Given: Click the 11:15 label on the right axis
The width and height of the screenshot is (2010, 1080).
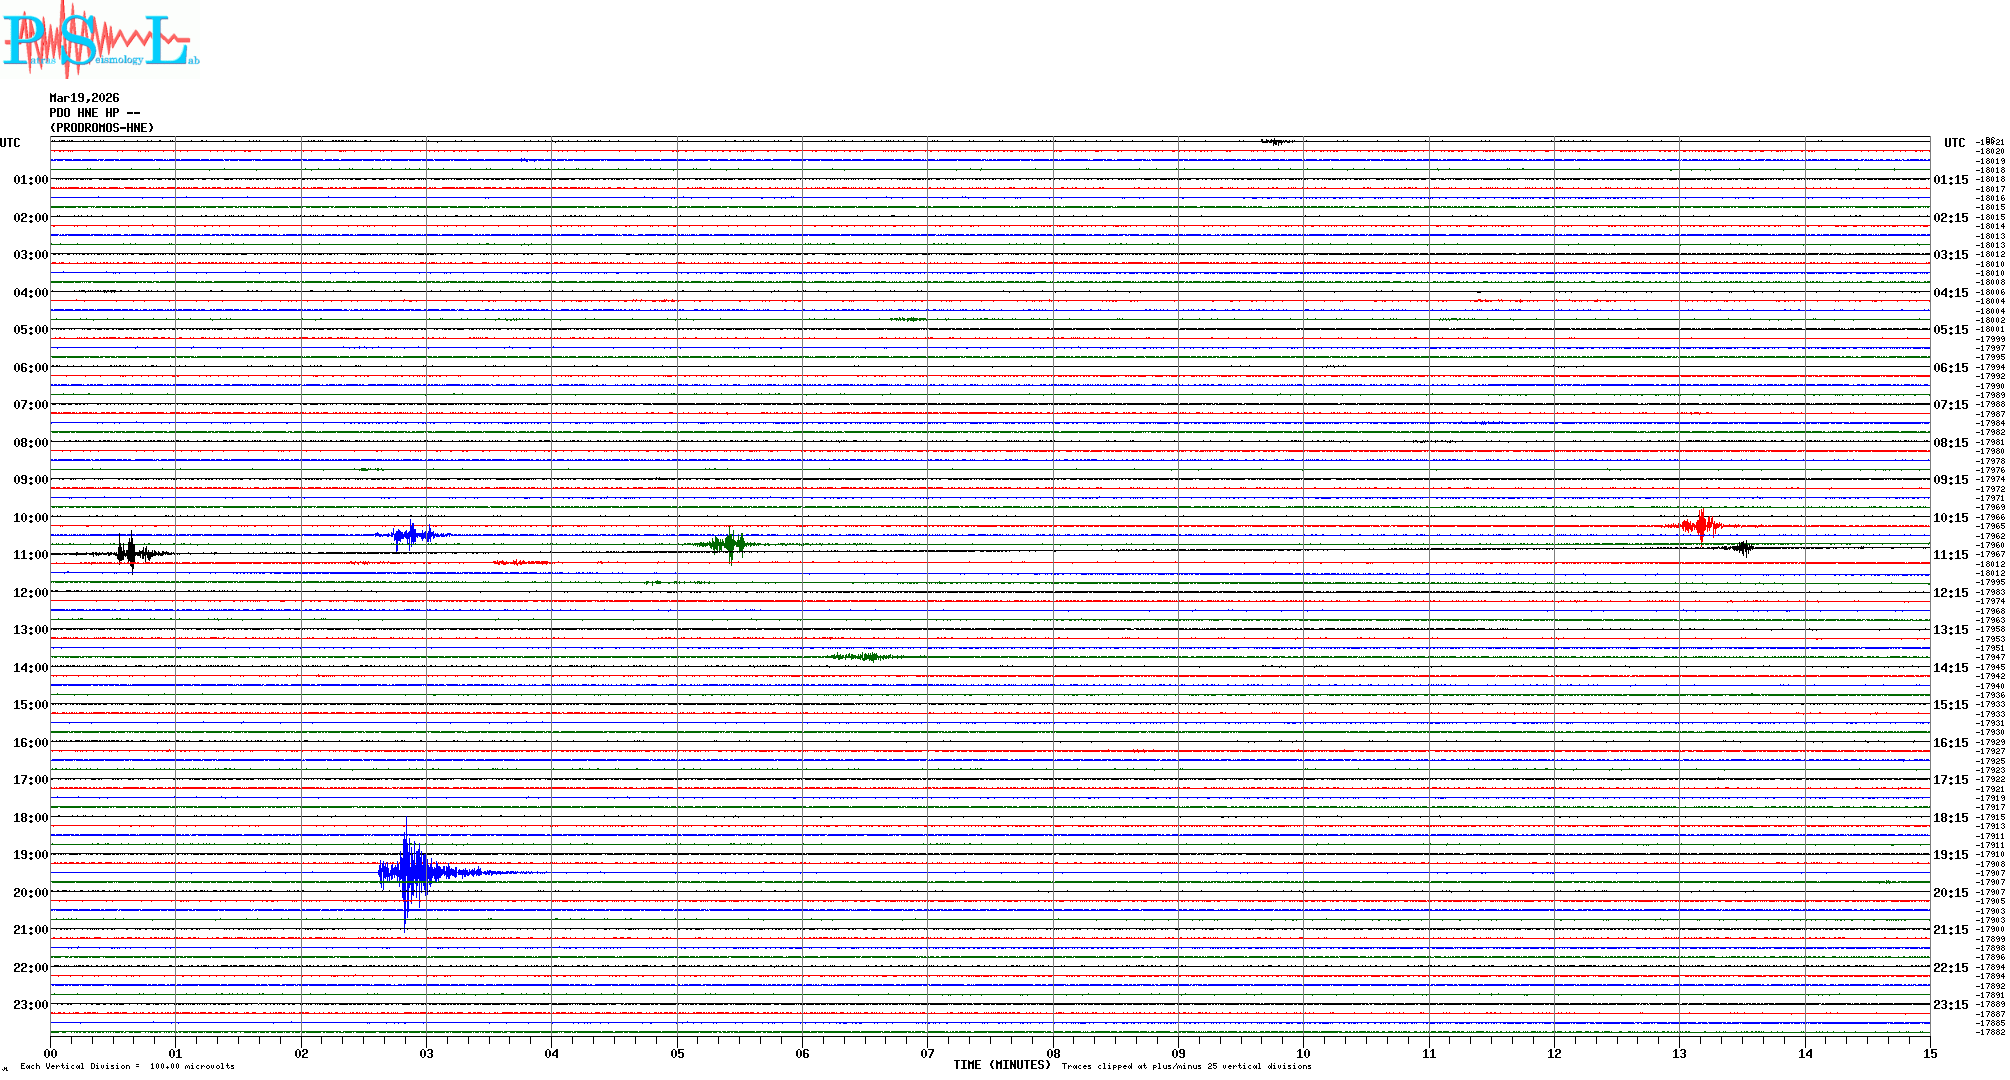Looking at the screenshot, I should point(1950,555).
